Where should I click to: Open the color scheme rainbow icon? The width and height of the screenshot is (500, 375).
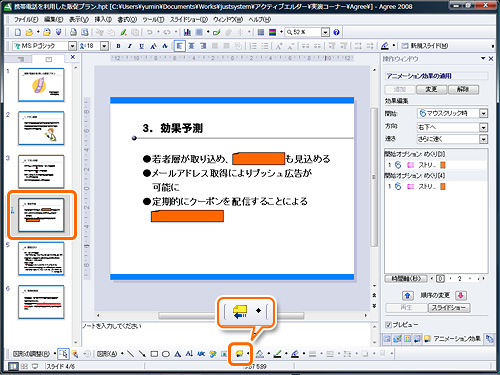[272, 32]
